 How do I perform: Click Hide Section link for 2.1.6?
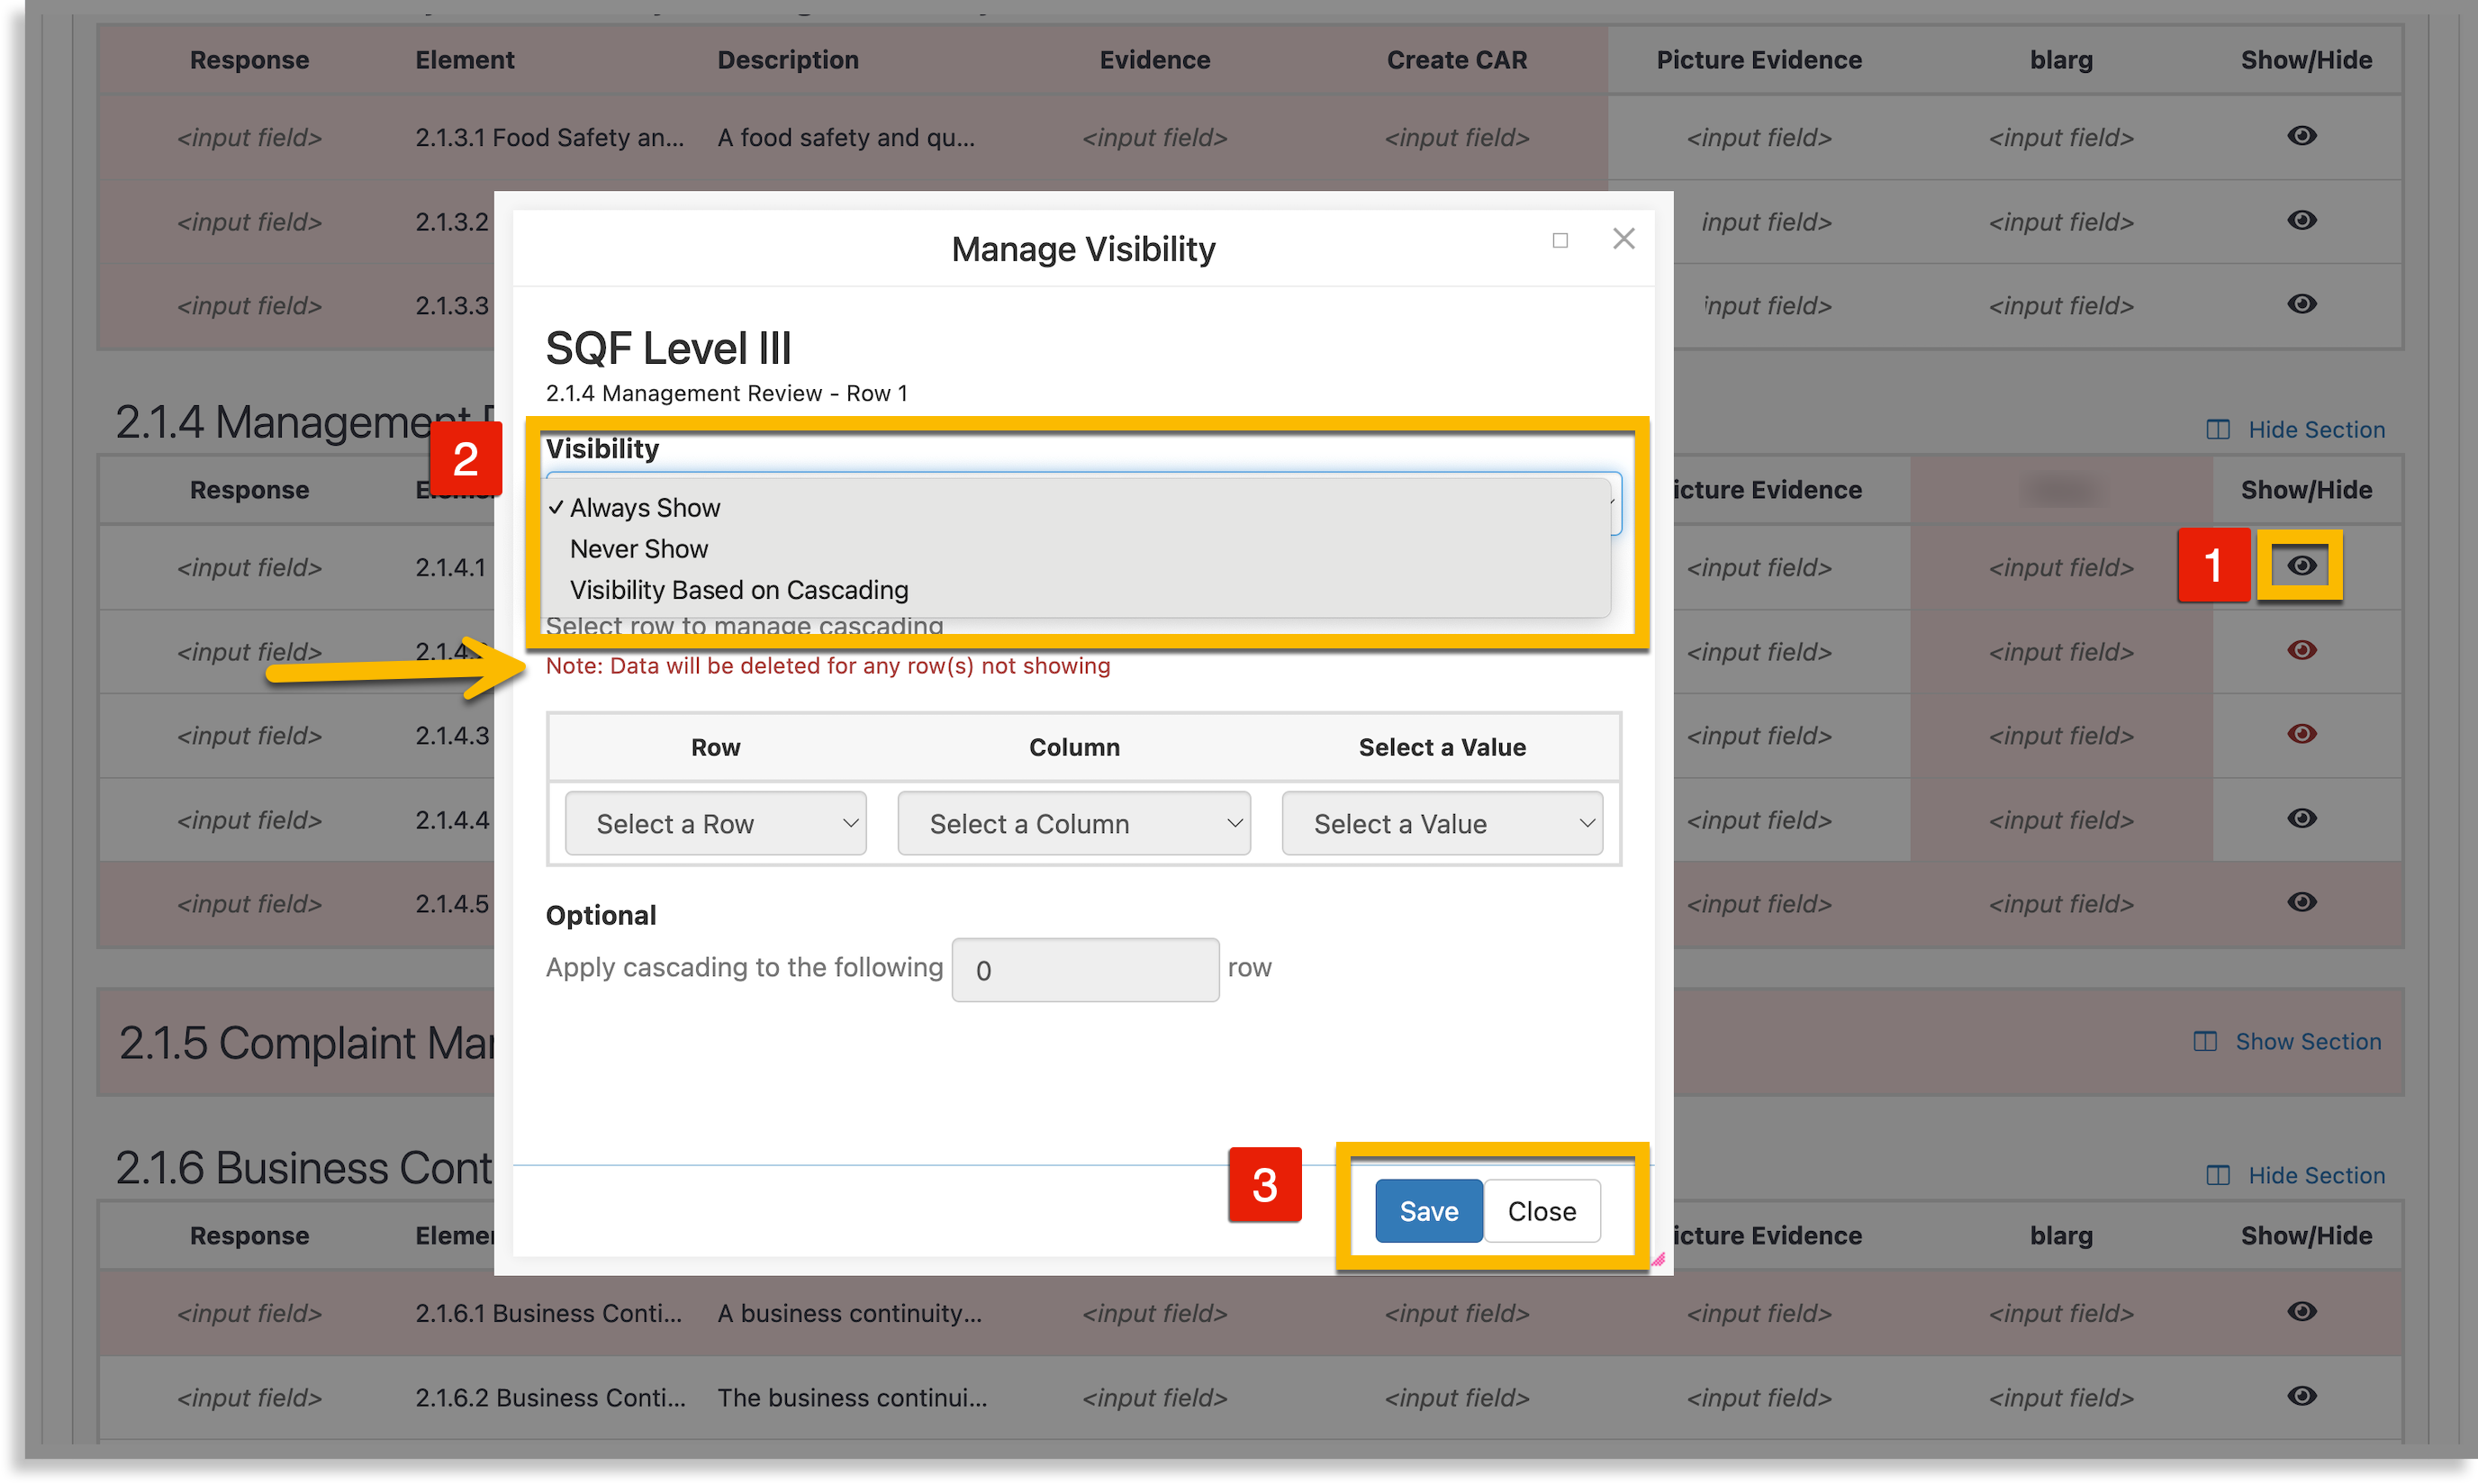pos(2316,1176)
